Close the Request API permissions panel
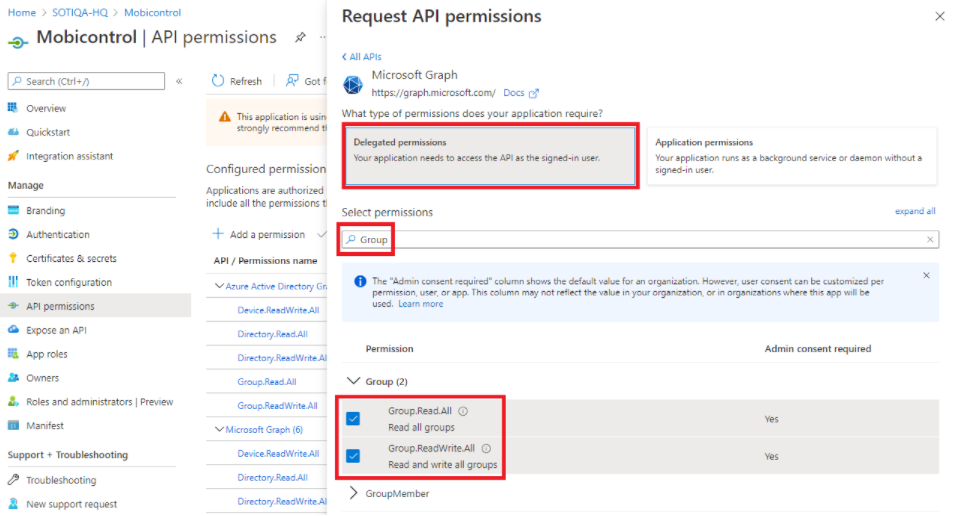This screenshot has width=960, height=516. pyautogui.click(x=939, y=17)
